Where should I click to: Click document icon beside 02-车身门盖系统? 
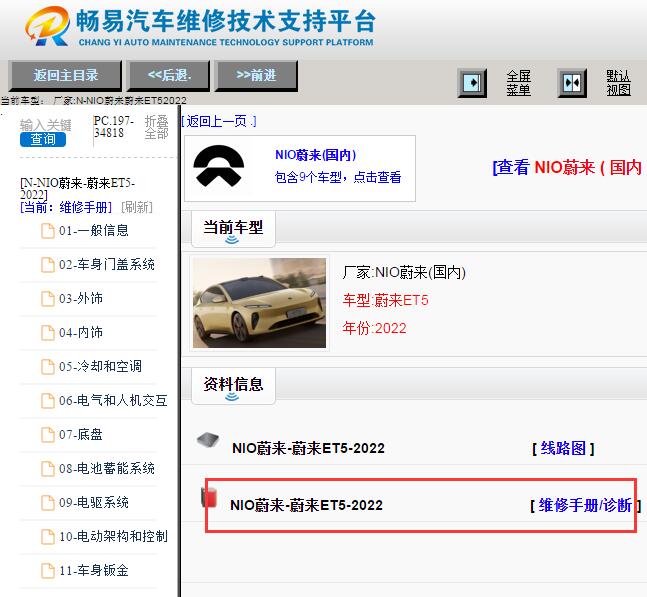pos(47,264)
